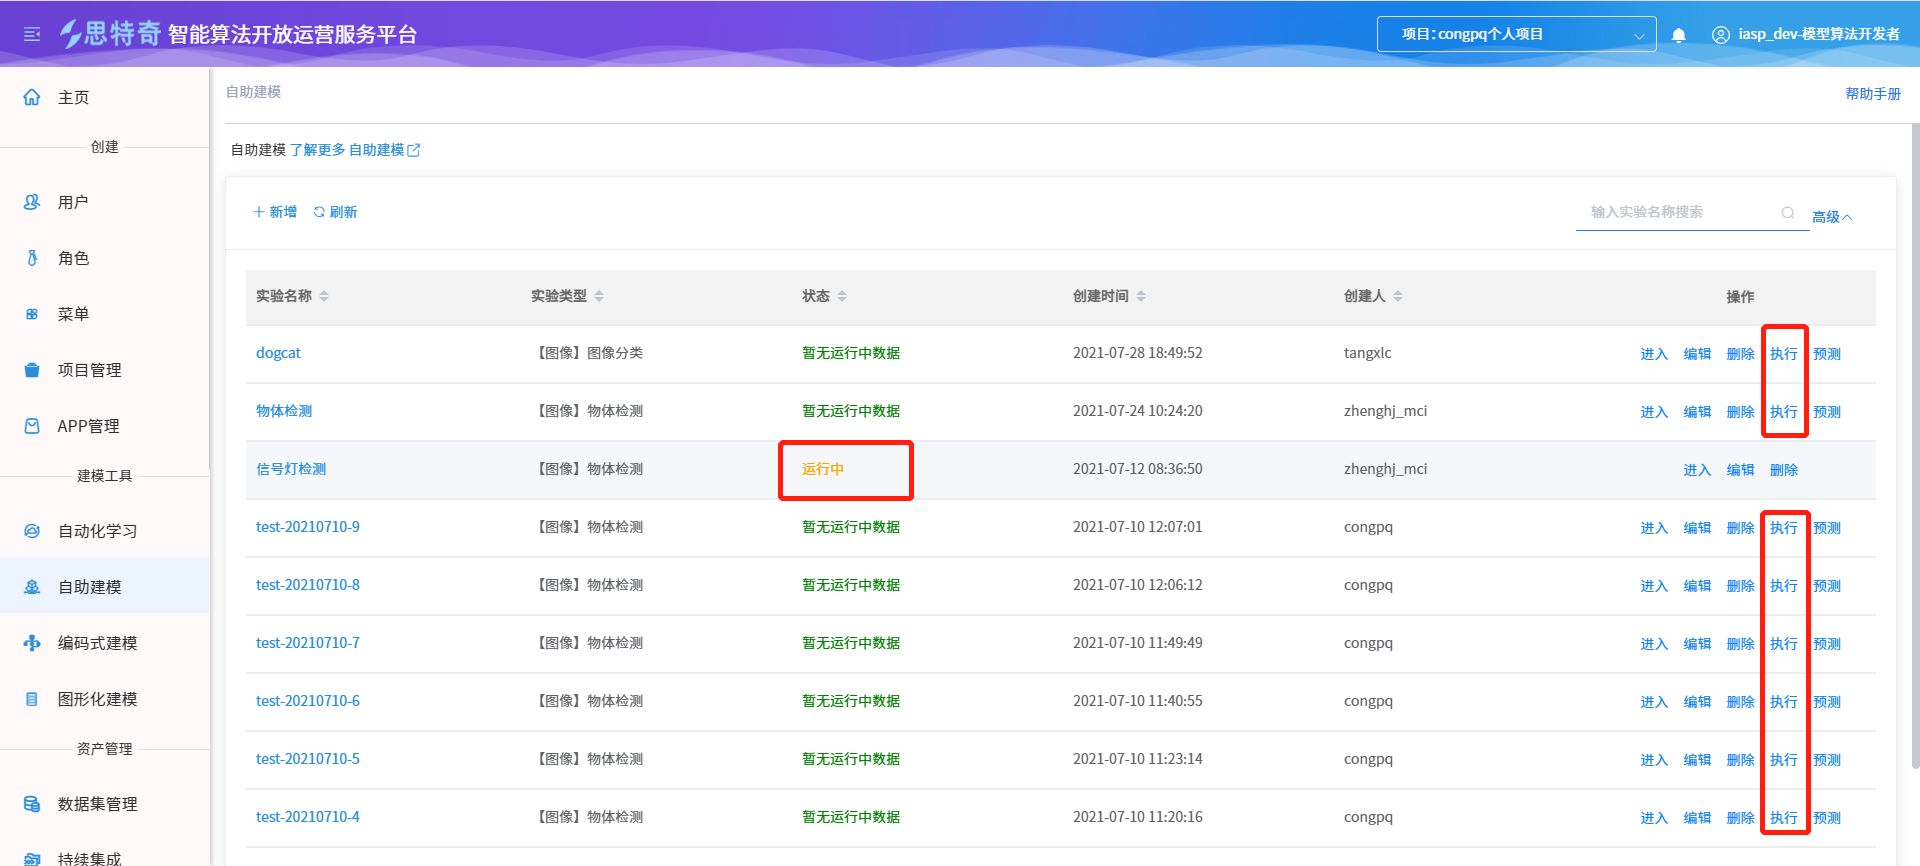Click the 自助建模 breadcrumb text
The width and height of the screenshot is (1920, 866).
click(x=253, y=92)
